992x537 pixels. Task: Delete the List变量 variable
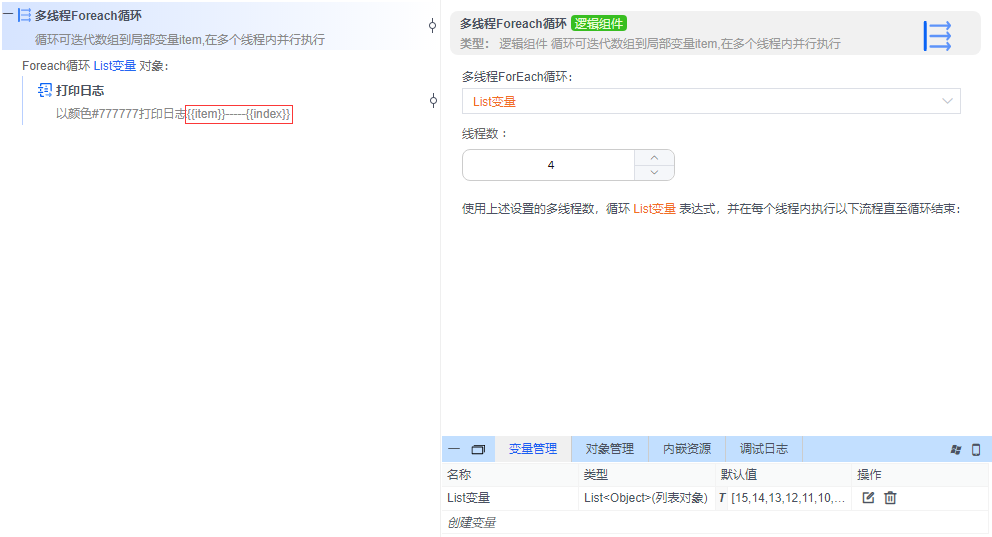pos(890,498)
